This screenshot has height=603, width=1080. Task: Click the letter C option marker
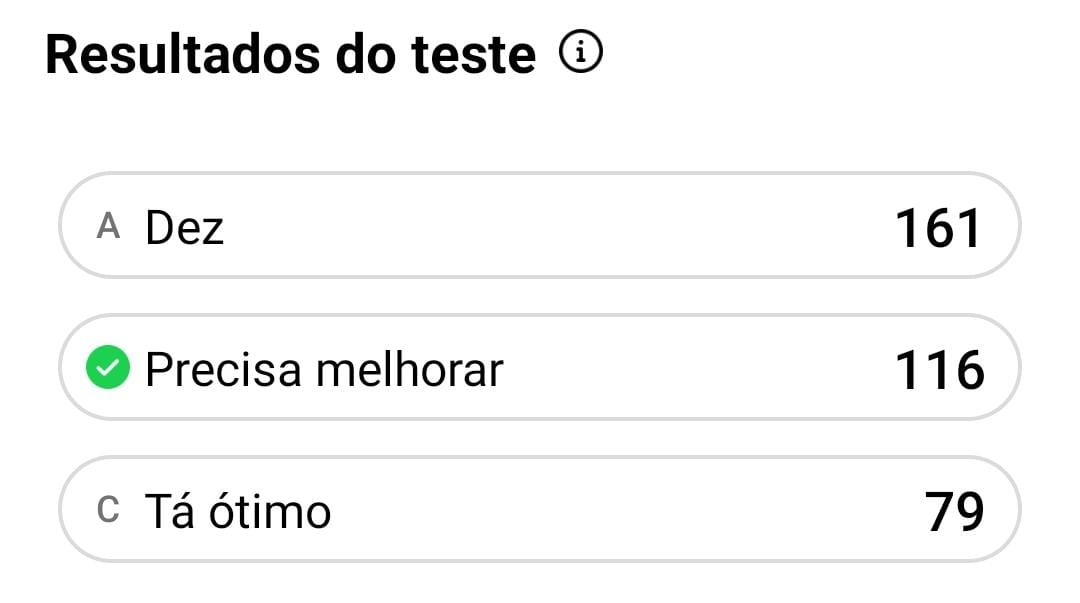[x=108, y=511]
